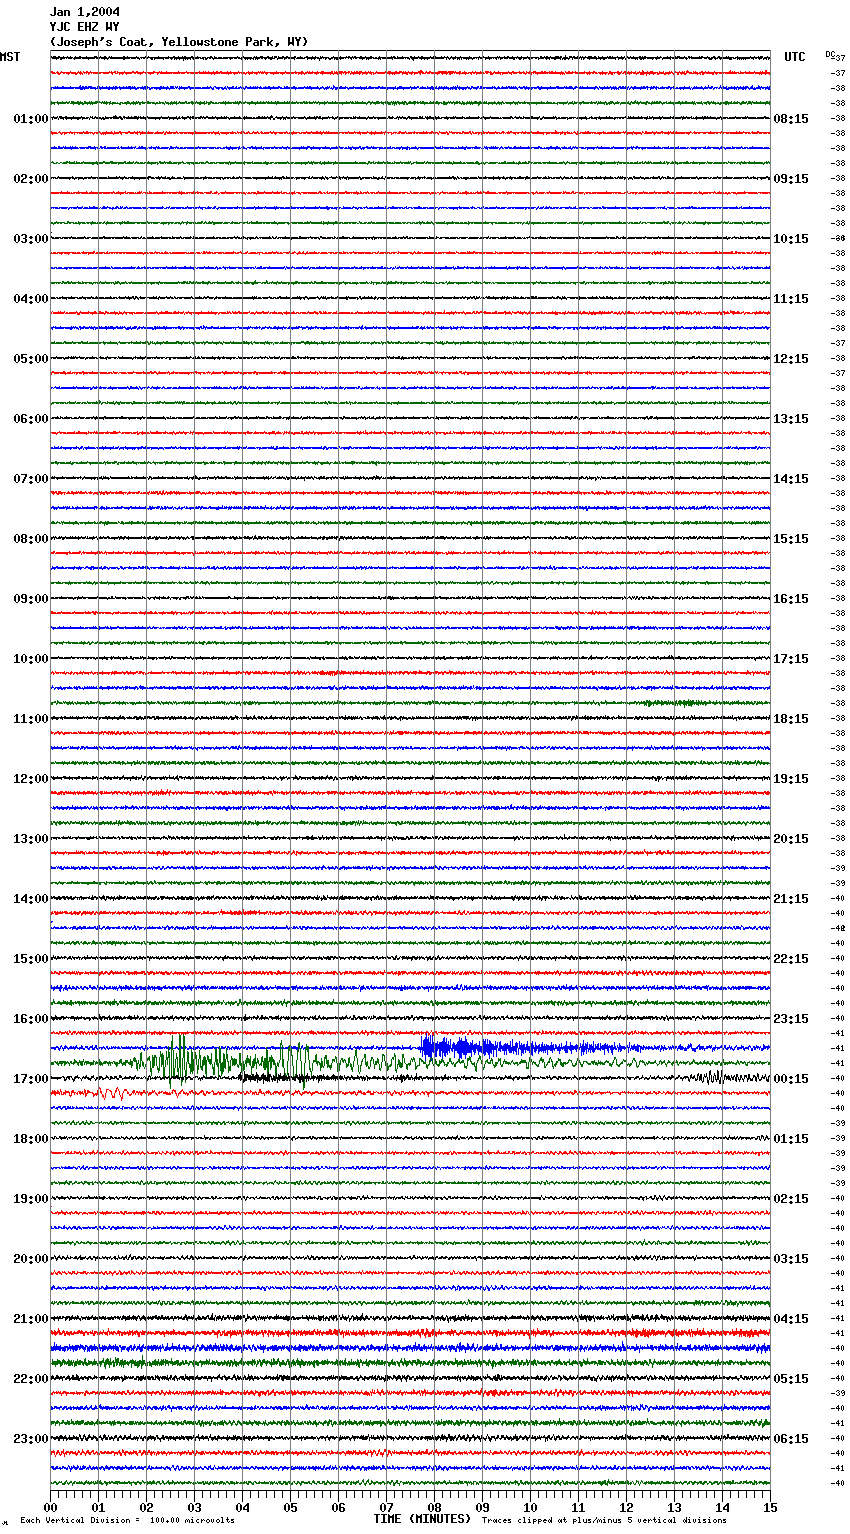Select the 19:00 MST row label
Image resolution: width=850 pixels, height=1534 pixels.
tap(31, 1199)
